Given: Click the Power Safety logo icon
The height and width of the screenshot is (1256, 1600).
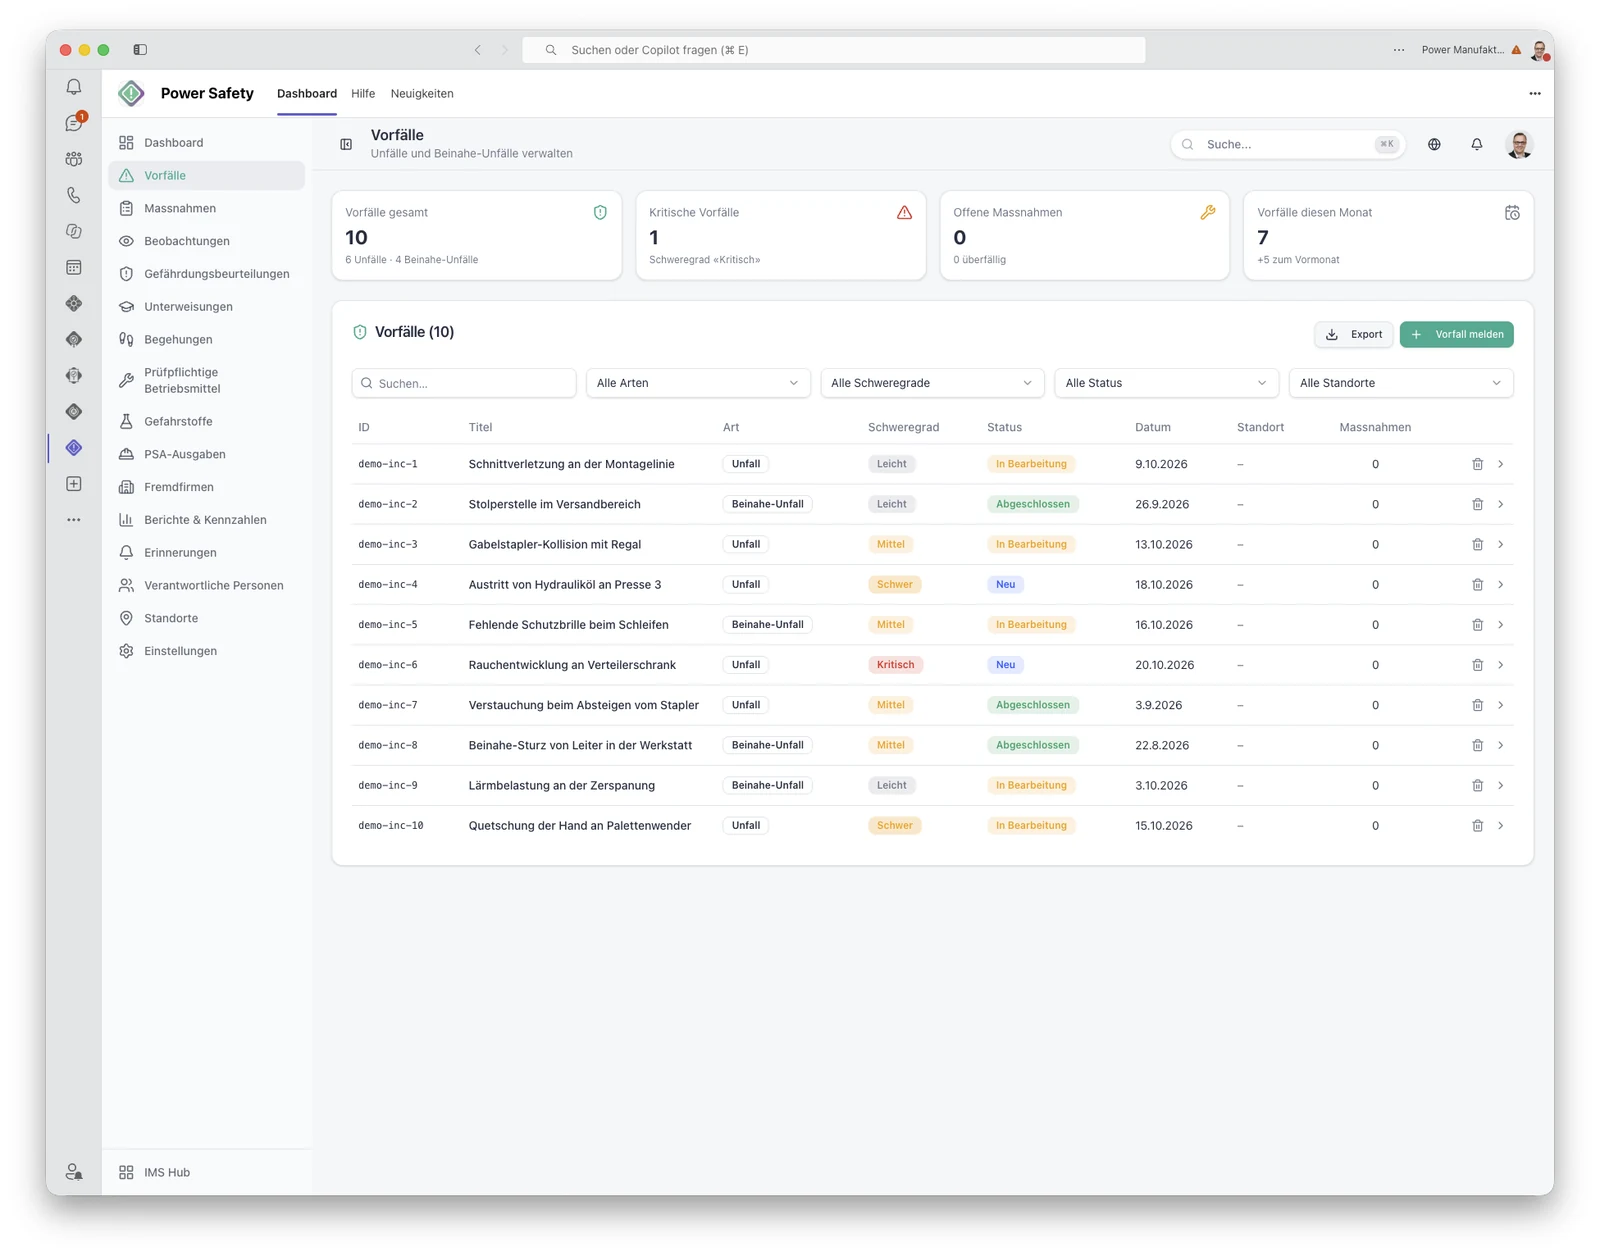Looking at the screenshot, I should pyautogui.click(x=131, y=93).
